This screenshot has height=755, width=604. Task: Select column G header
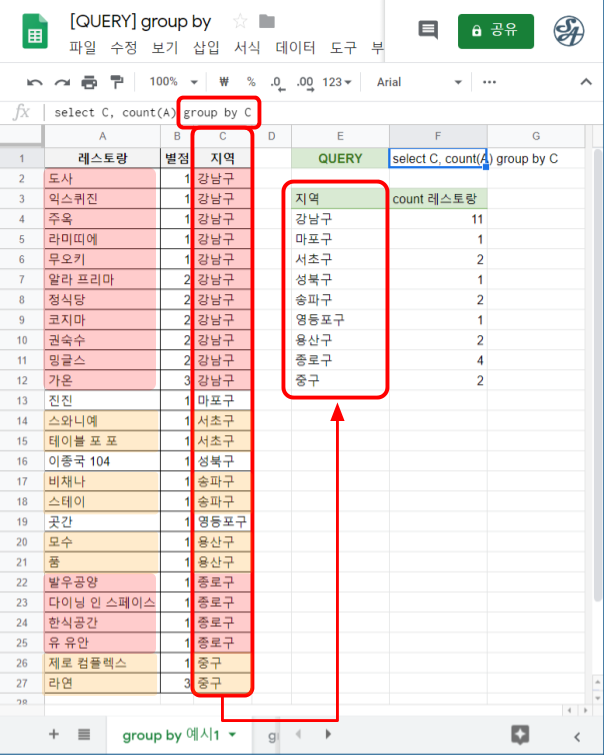[x=536, y=136]
